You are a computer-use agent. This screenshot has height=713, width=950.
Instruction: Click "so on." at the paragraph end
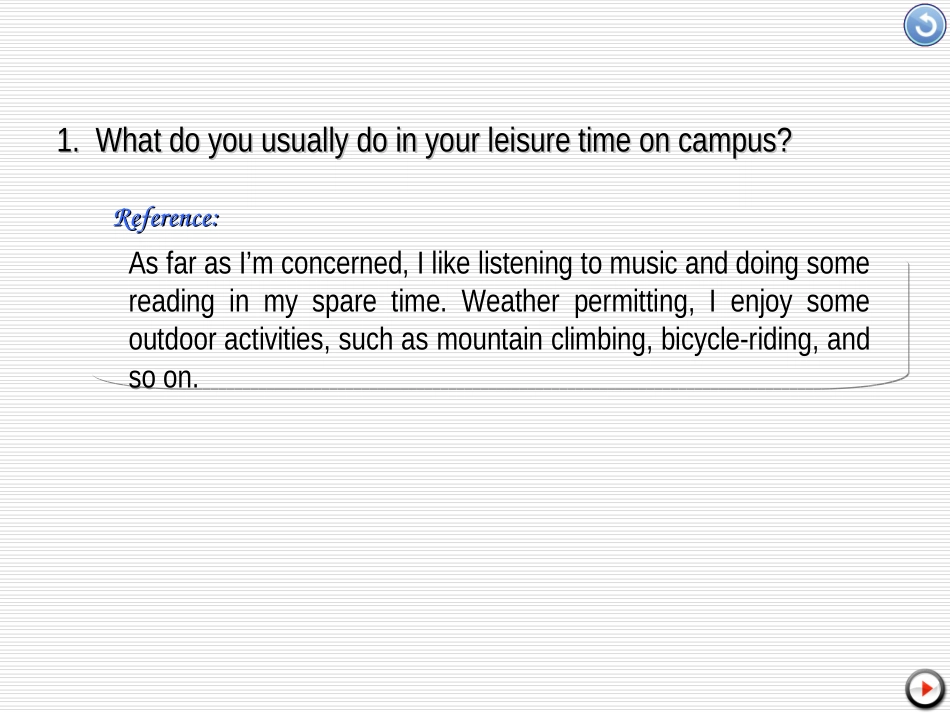(164, 378)
